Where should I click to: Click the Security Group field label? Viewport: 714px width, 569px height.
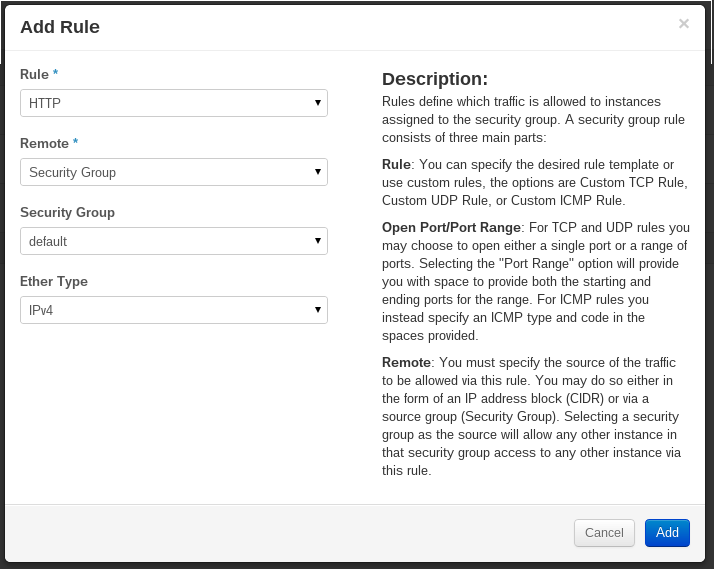pyautogui.click(x=67, y=213)
